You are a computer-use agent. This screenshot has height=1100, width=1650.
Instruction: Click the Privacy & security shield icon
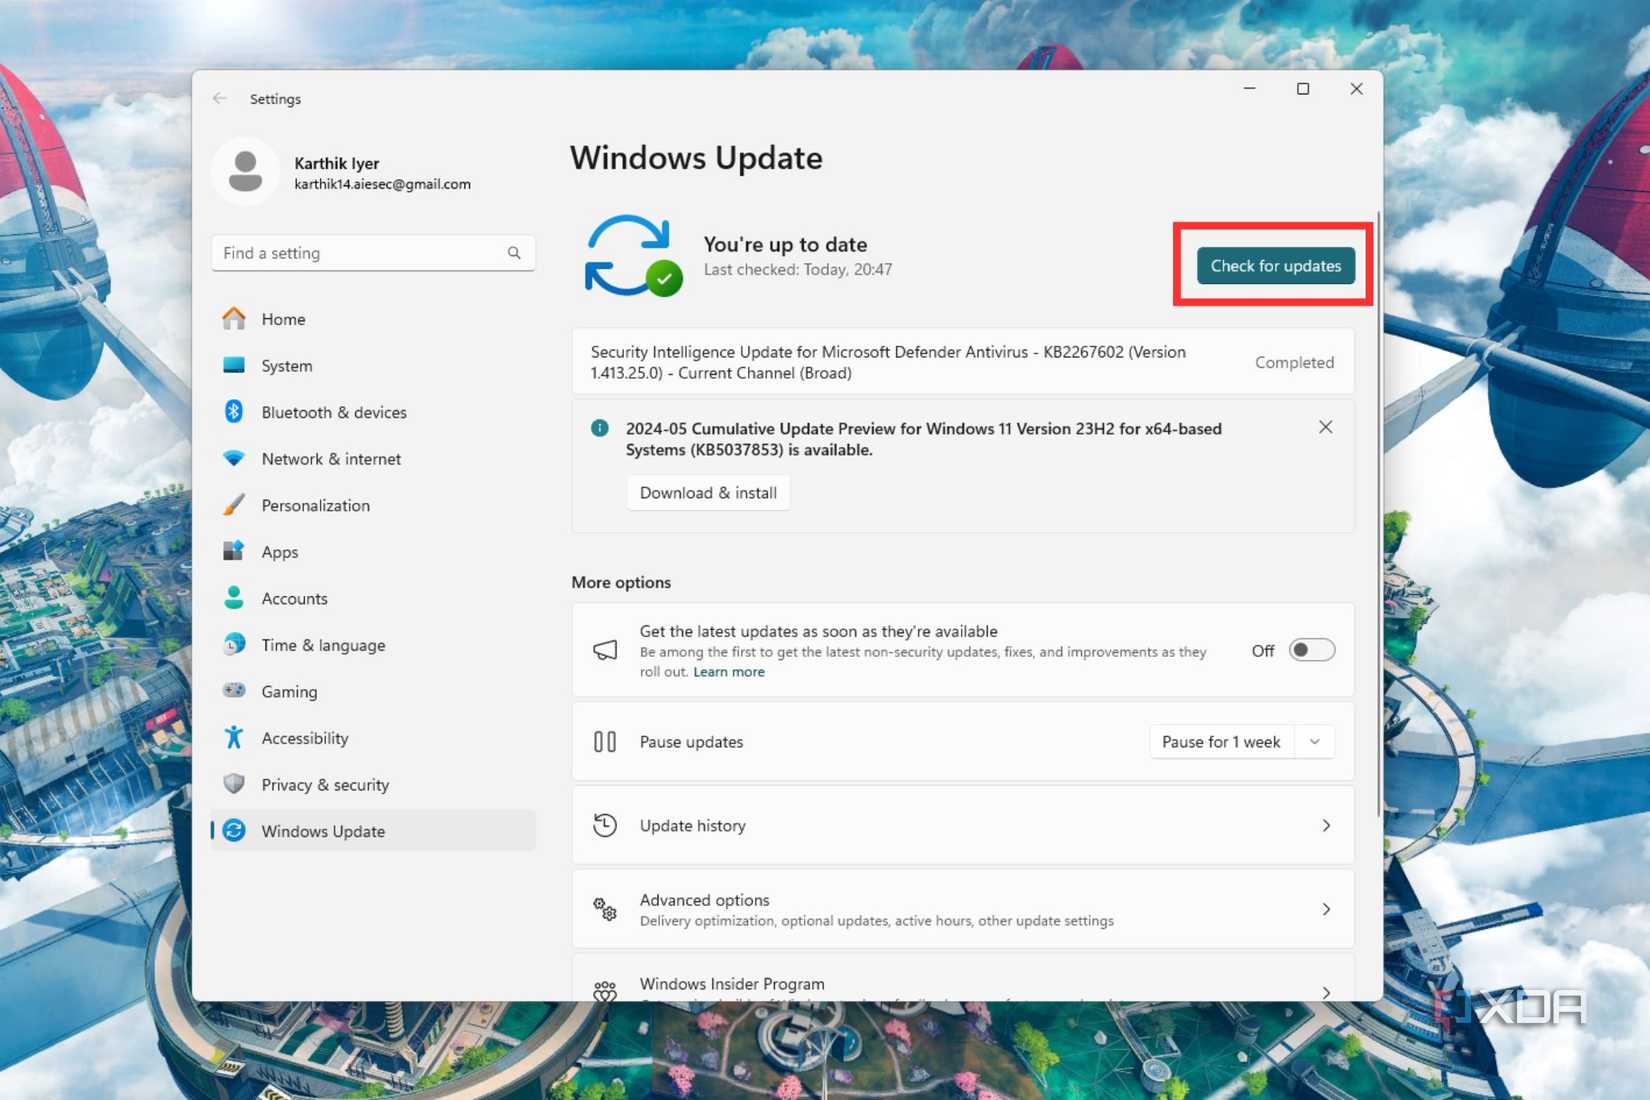(234, 784)
